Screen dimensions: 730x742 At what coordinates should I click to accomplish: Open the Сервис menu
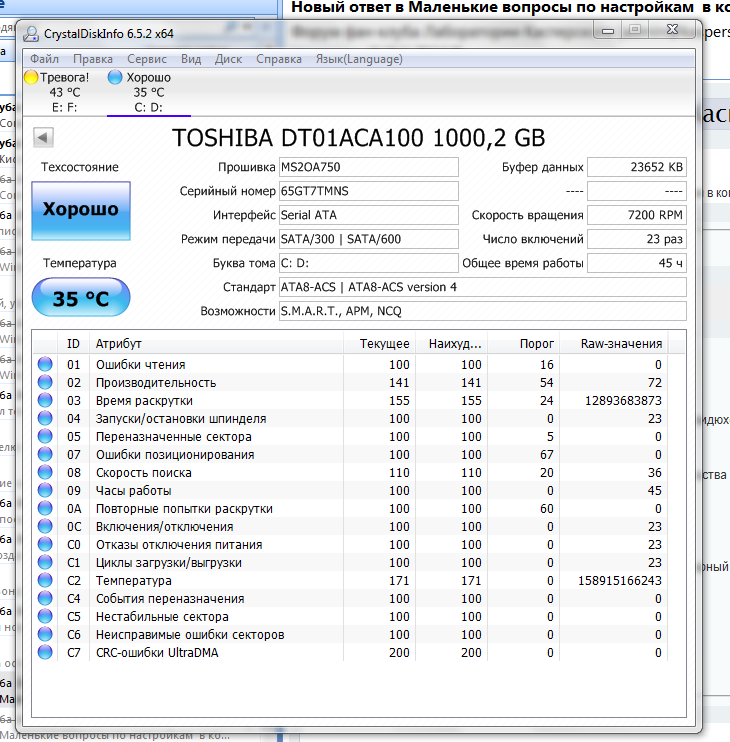(147, 59)
